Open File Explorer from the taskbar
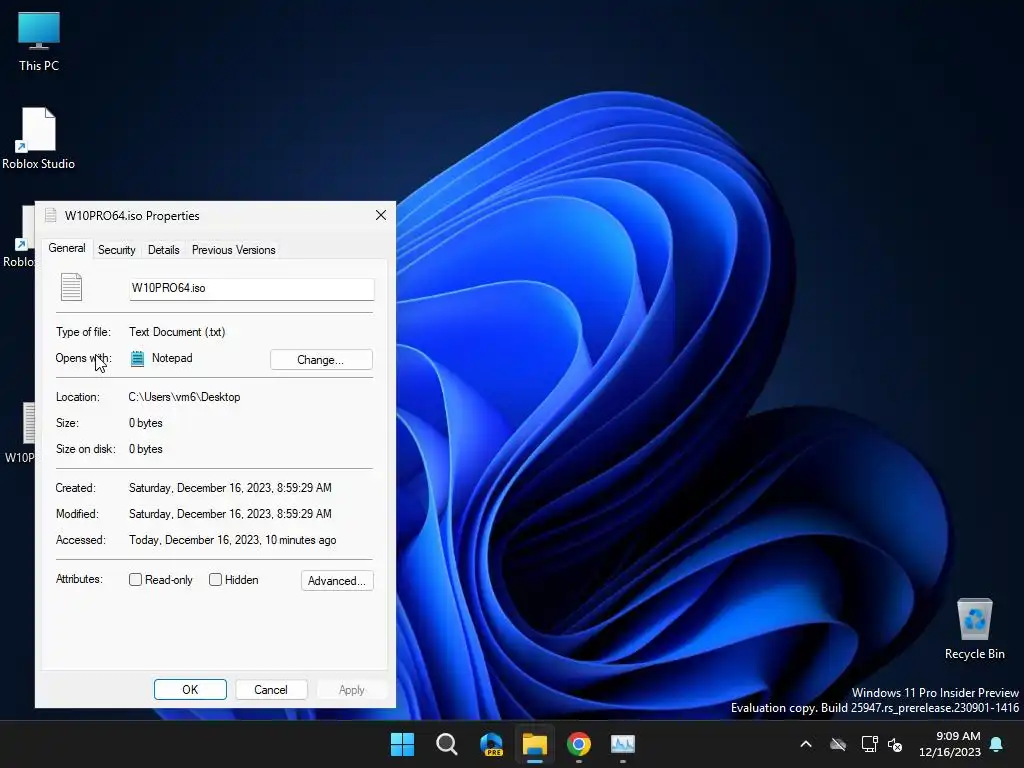Image resolution: width=1024 pixels, height=768 pixels. [535, 744]
